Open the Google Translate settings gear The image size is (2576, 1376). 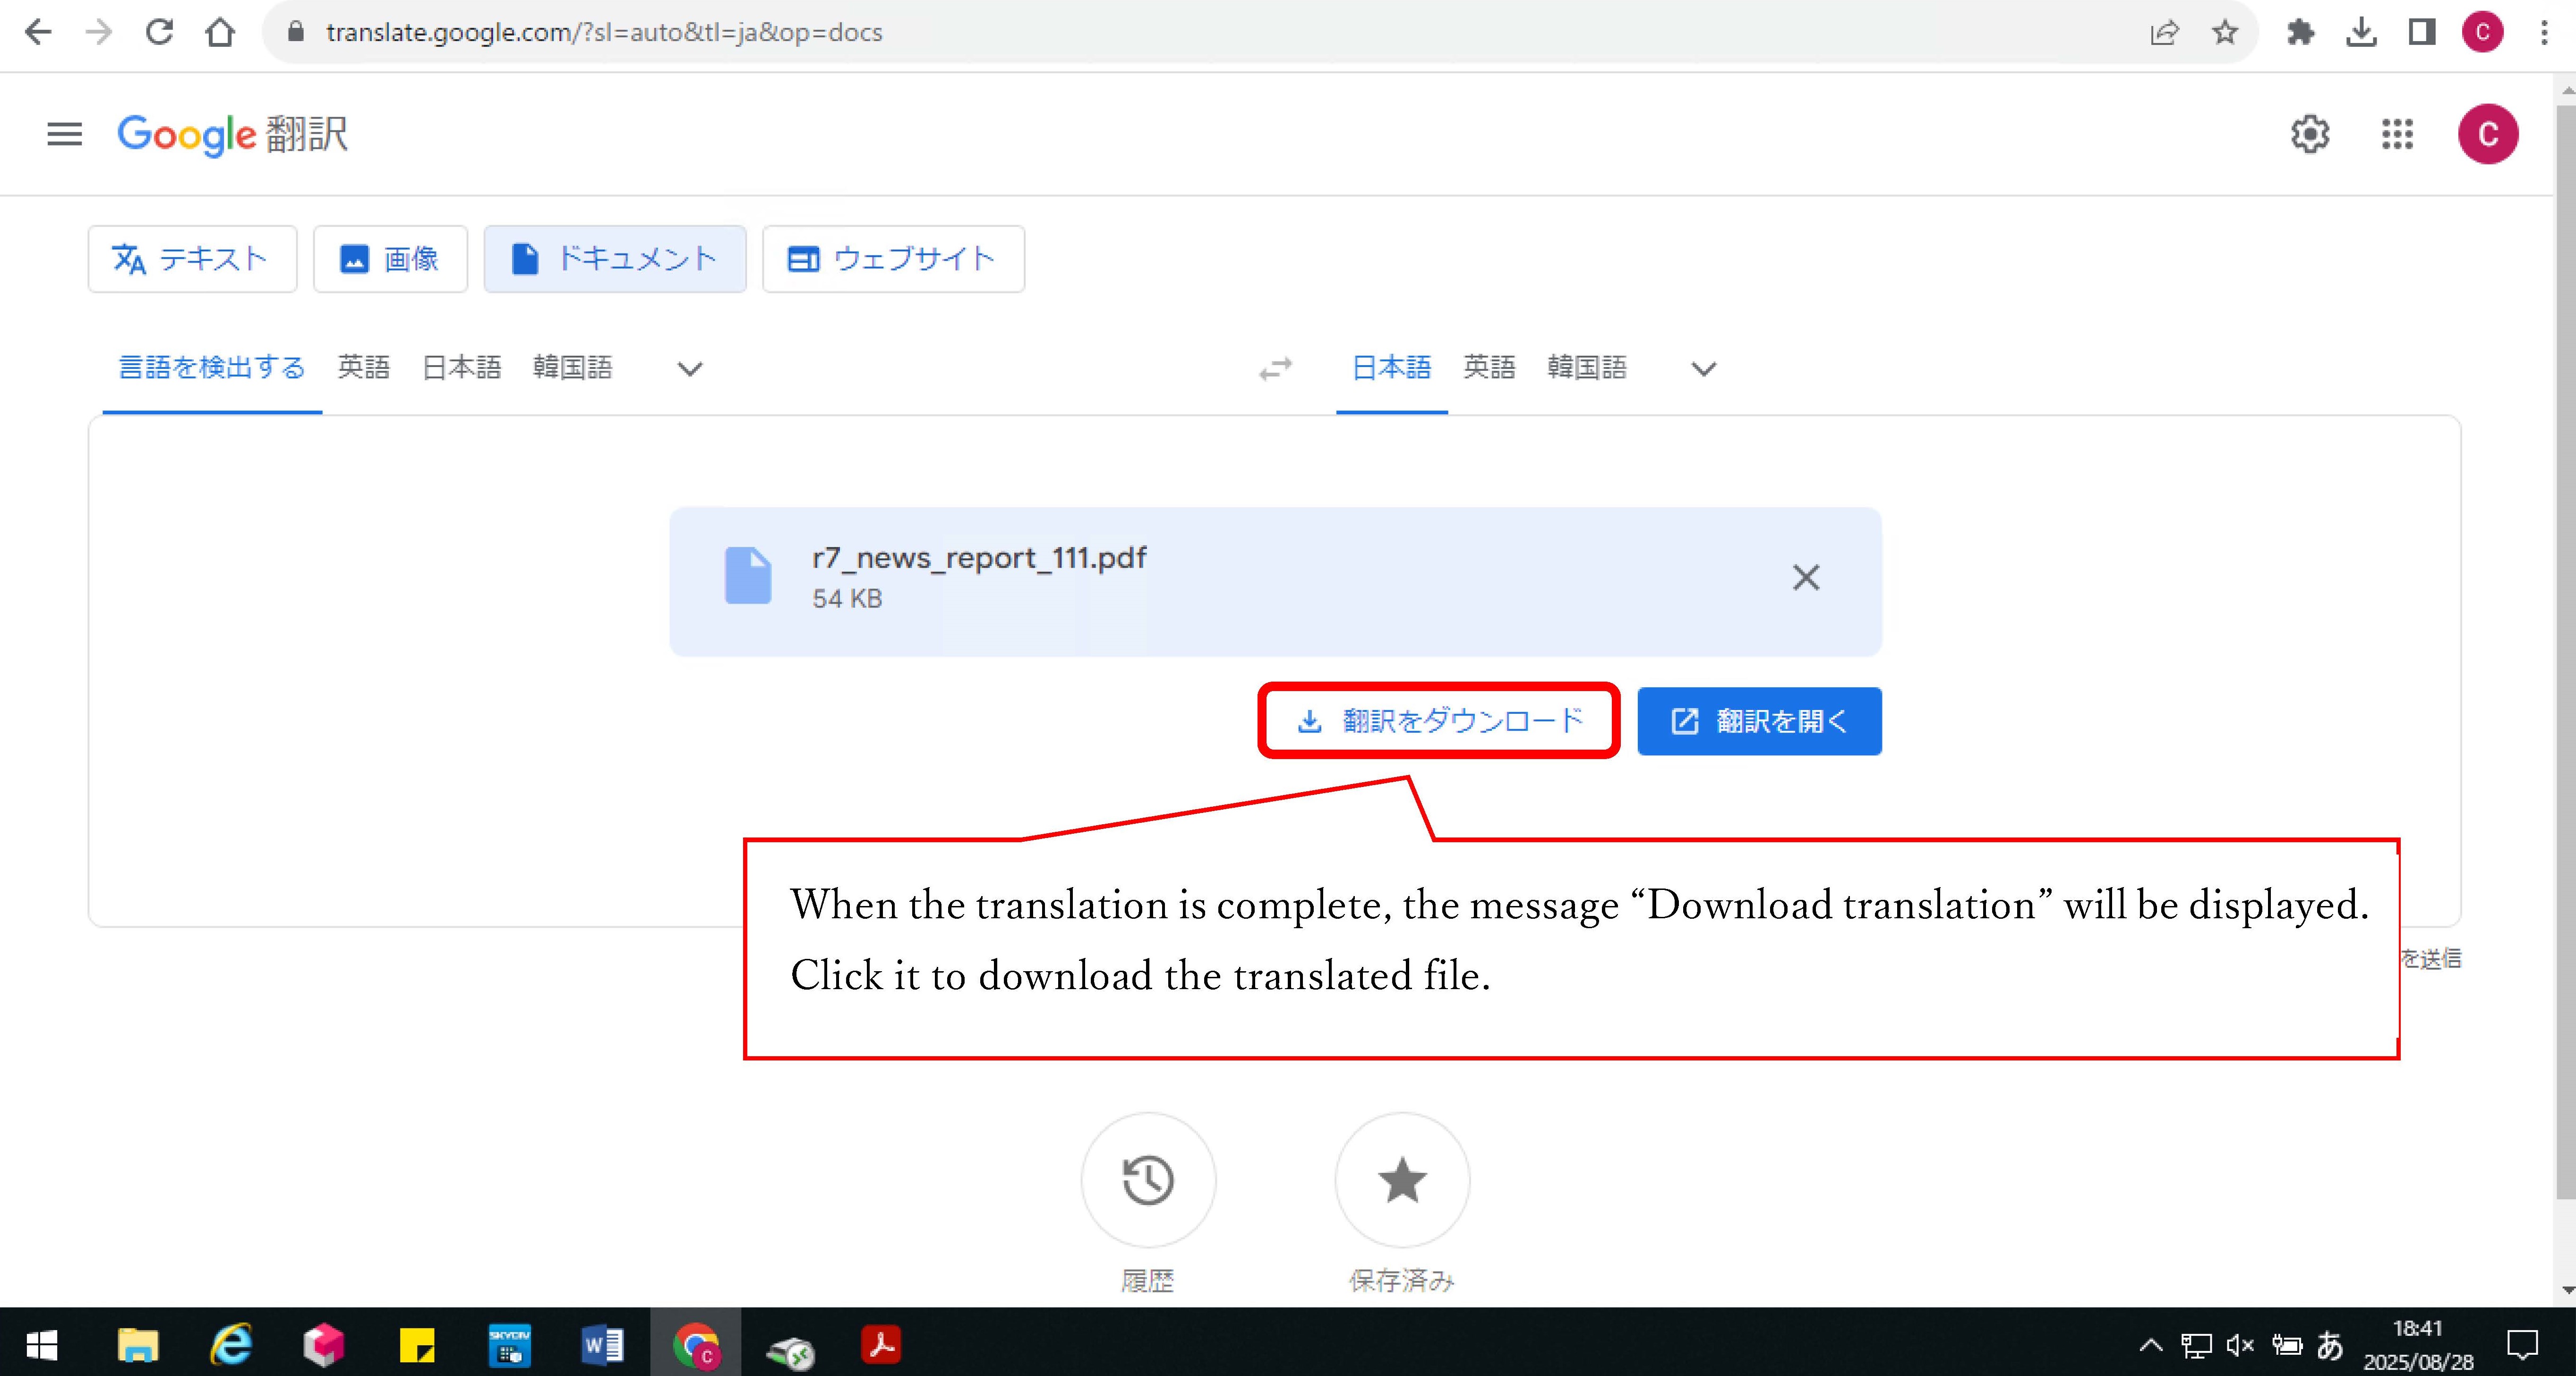coord(2309,134)
